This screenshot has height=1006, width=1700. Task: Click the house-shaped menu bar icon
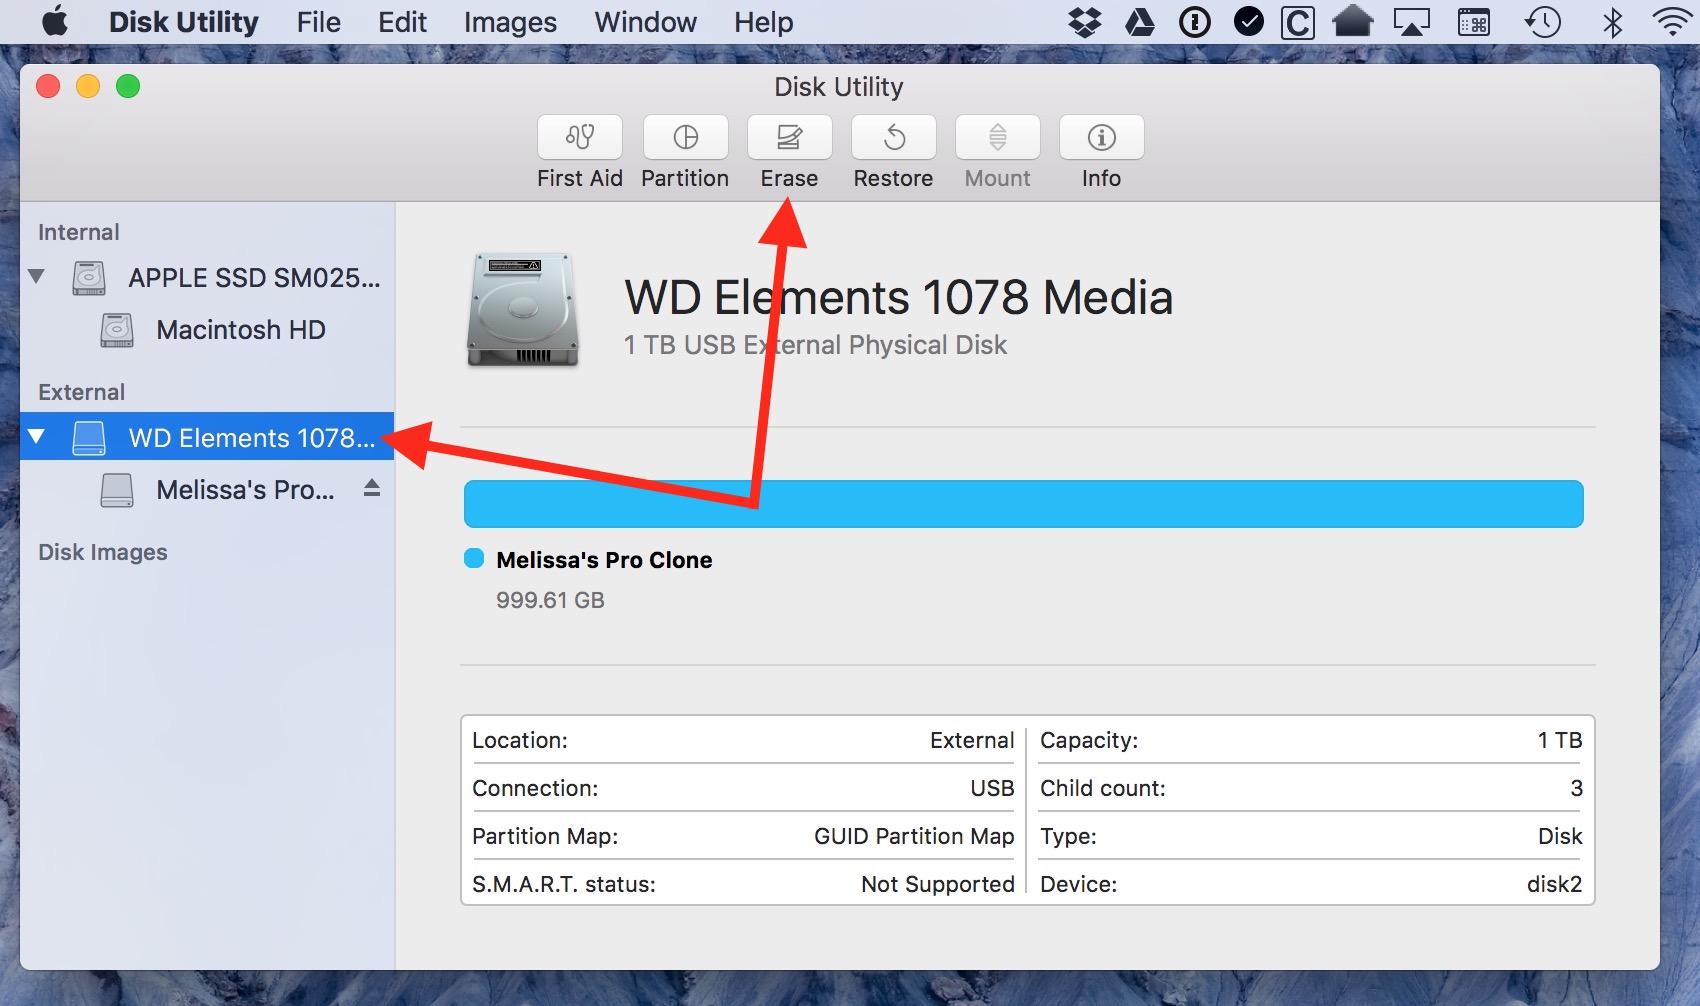(1353, 21)
